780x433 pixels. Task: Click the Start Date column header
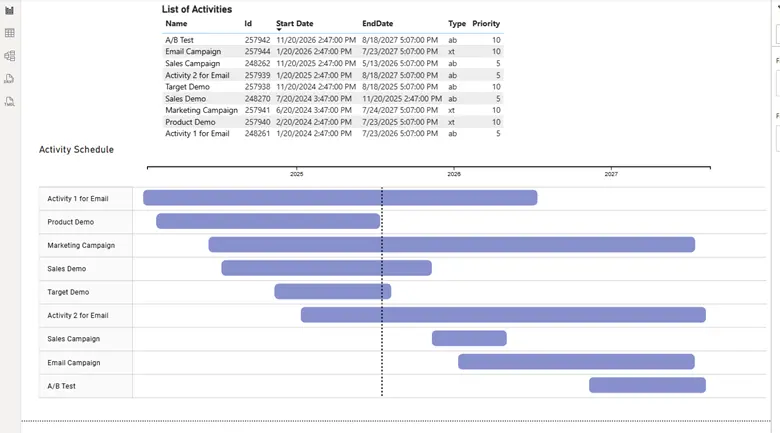coord(294,23)
